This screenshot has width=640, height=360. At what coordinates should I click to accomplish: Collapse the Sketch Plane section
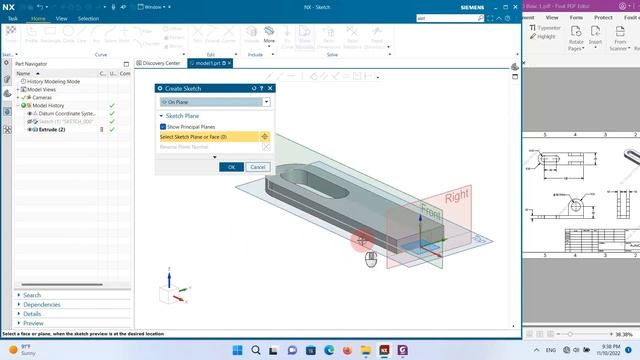tap(161, 116)
